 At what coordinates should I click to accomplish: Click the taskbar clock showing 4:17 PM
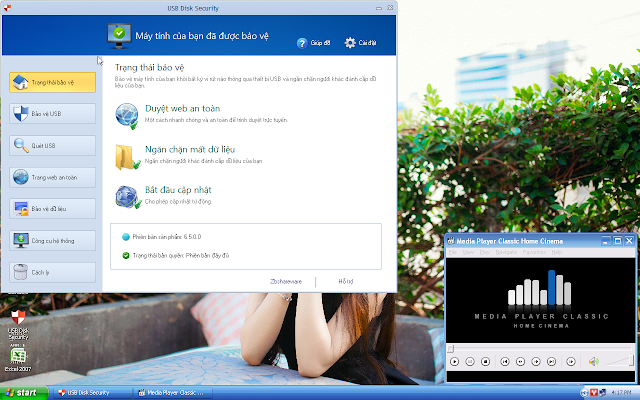coord(622,393)
